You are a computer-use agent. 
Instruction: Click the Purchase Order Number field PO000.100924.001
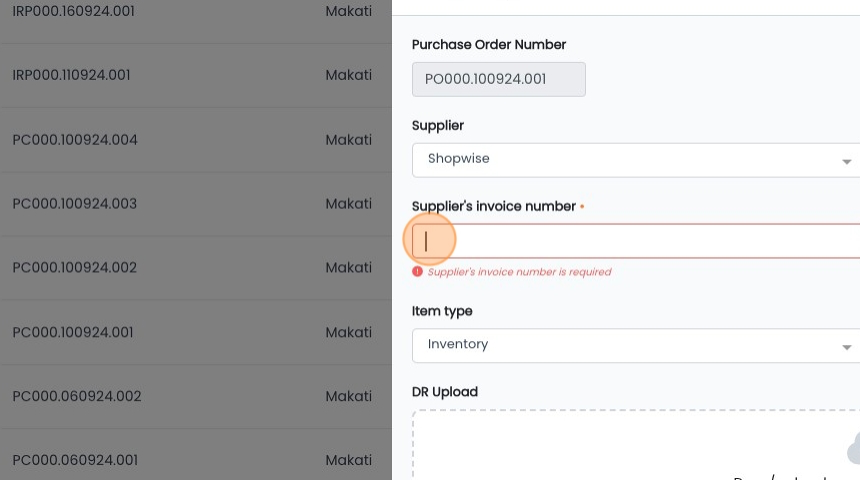[x=499, y=80]
